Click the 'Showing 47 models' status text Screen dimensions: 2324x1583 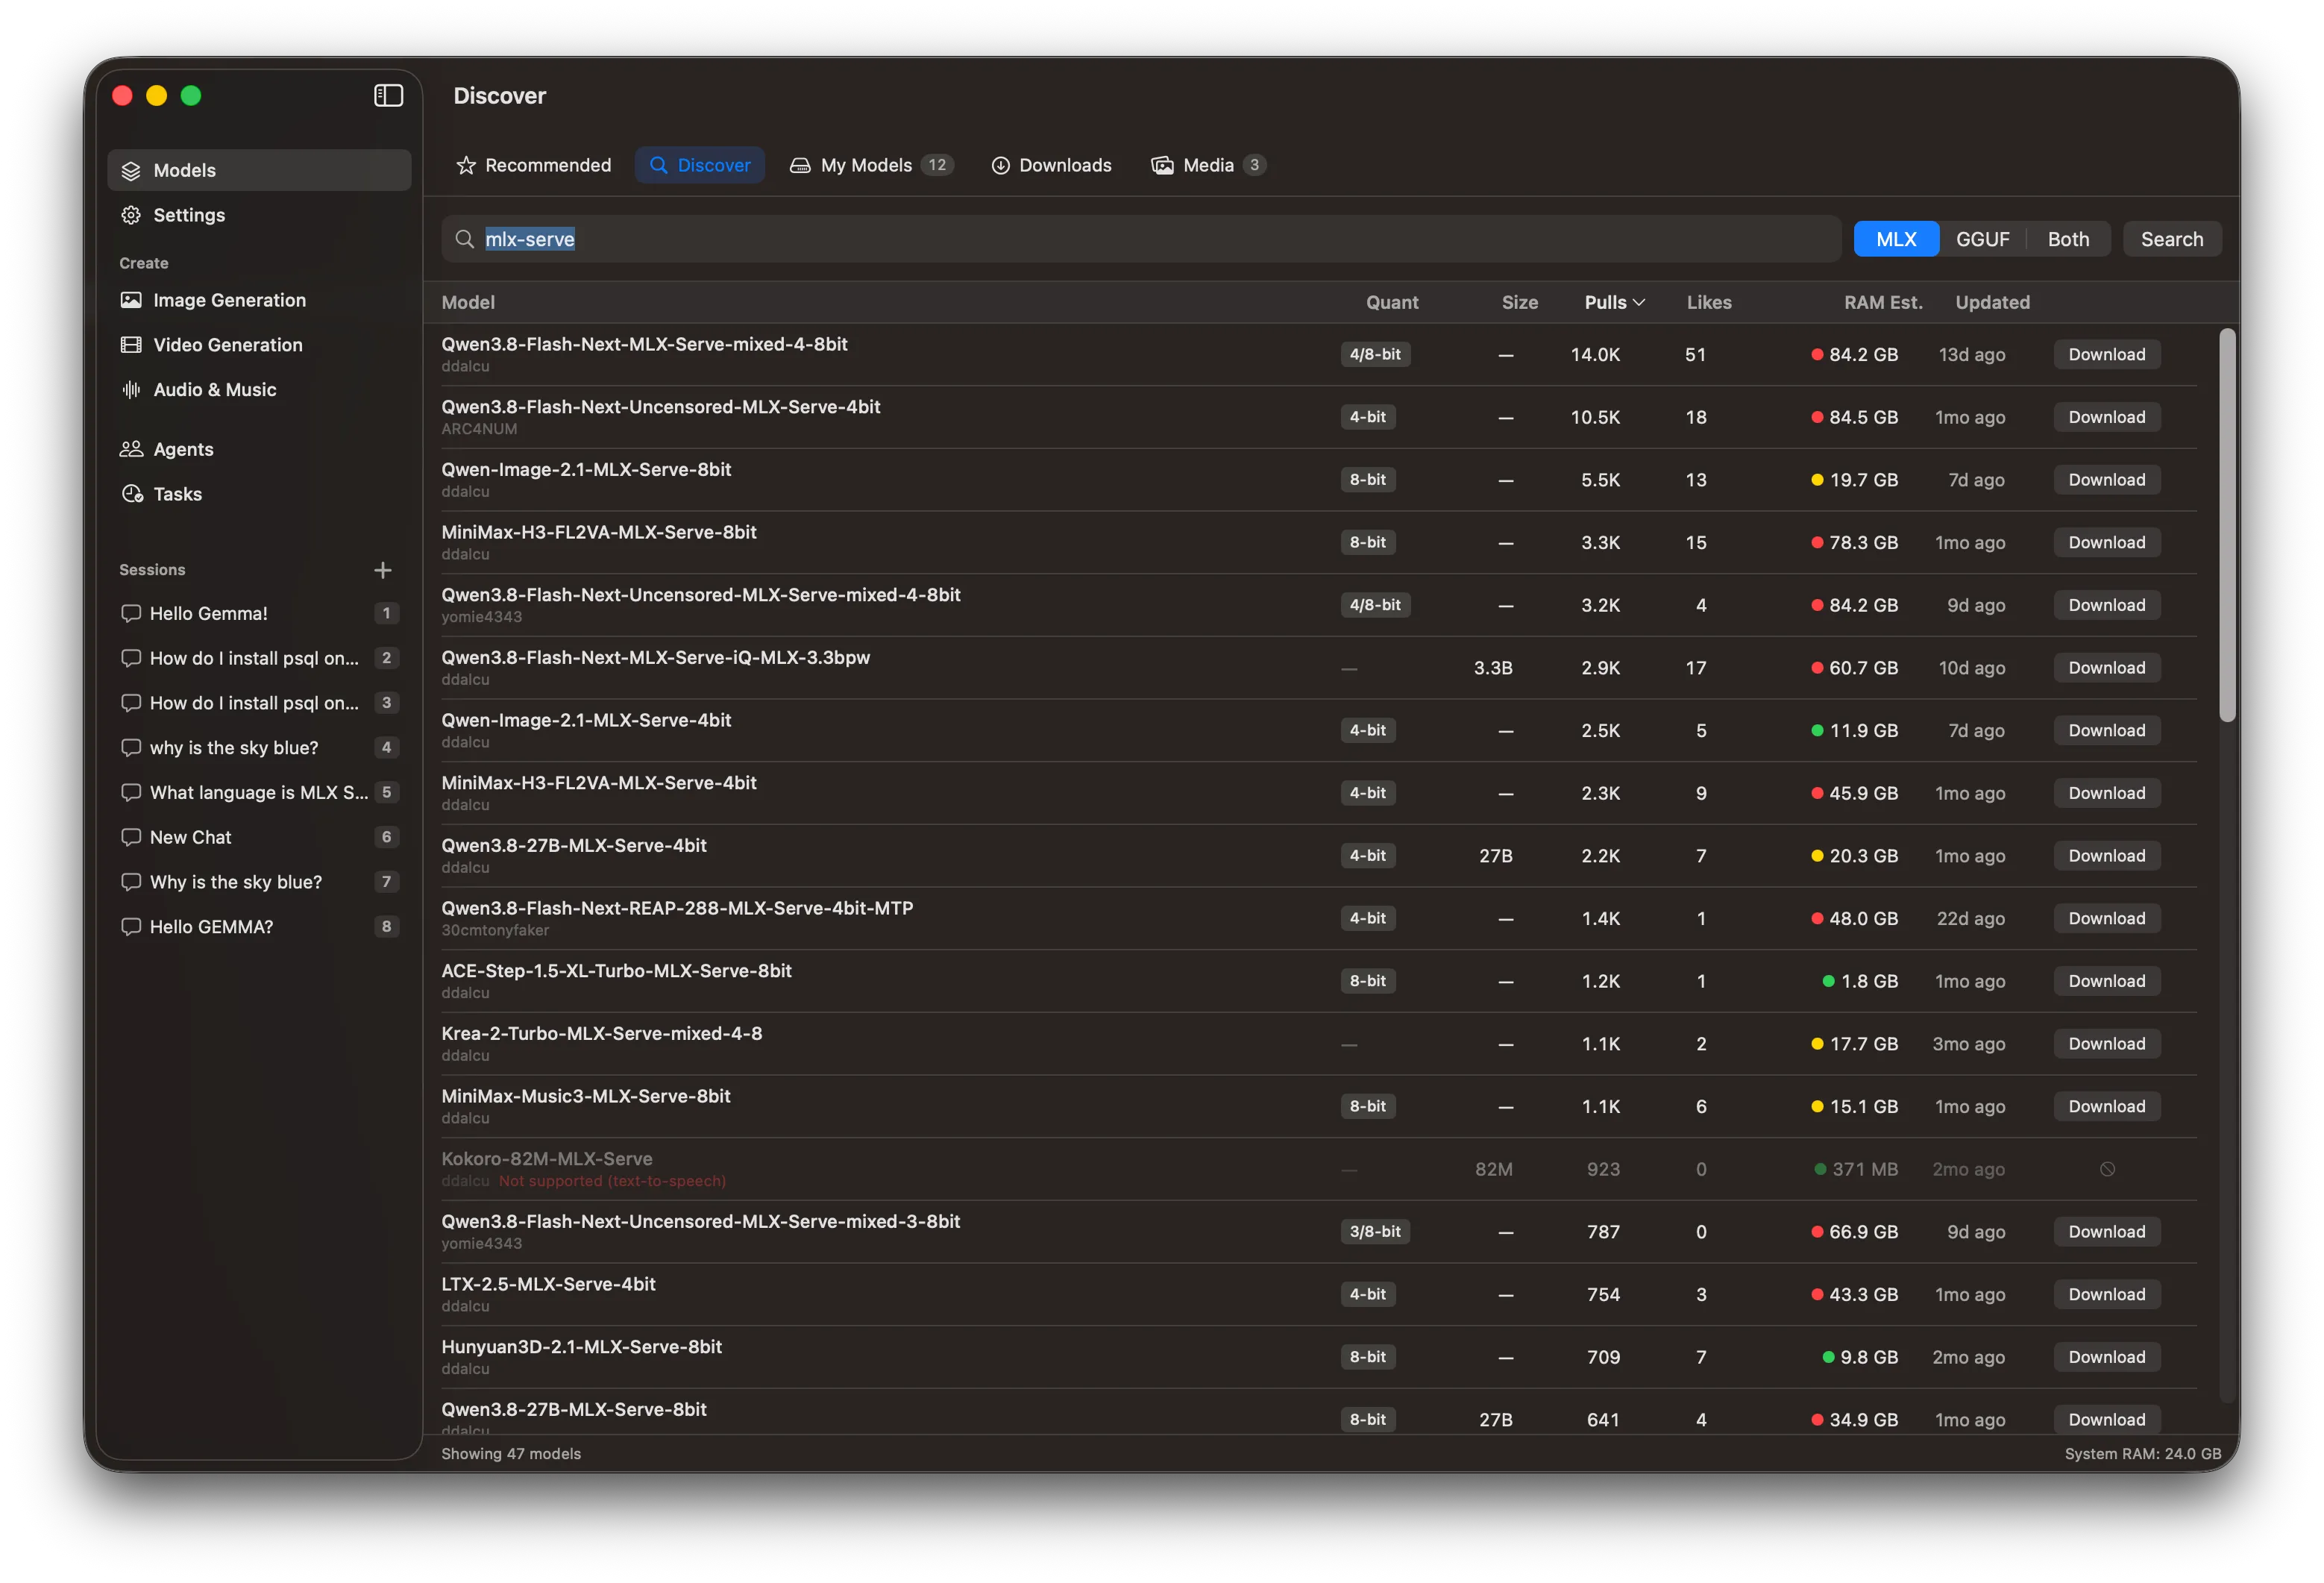511,1454
